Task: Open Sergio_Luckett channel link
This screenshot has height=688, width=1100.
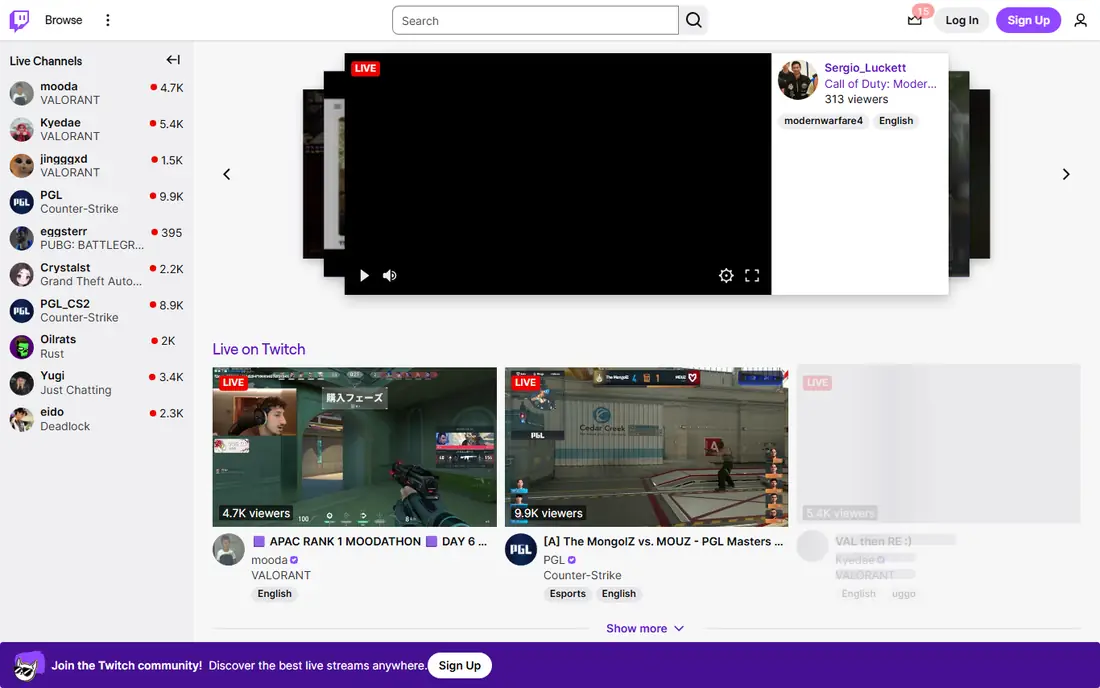Action: (x=865, y=68)
